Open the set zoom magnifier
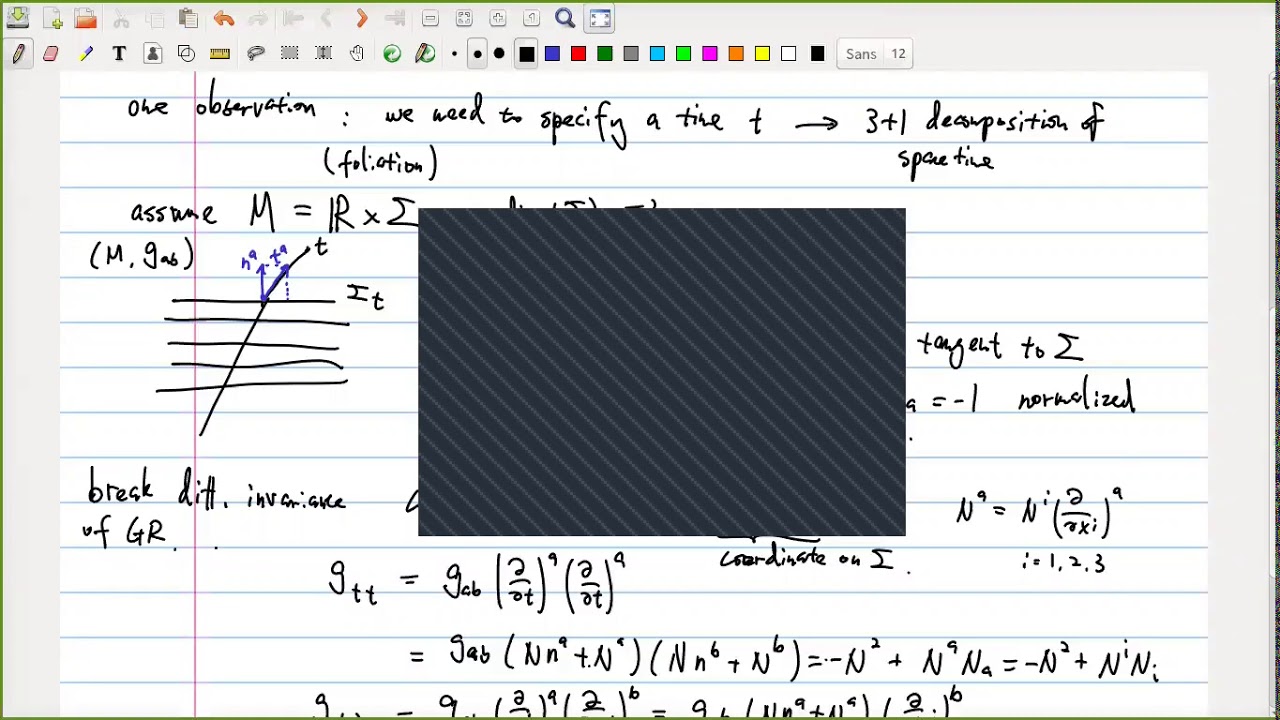This screenshot has height=720, width=1280. point(565,18)
